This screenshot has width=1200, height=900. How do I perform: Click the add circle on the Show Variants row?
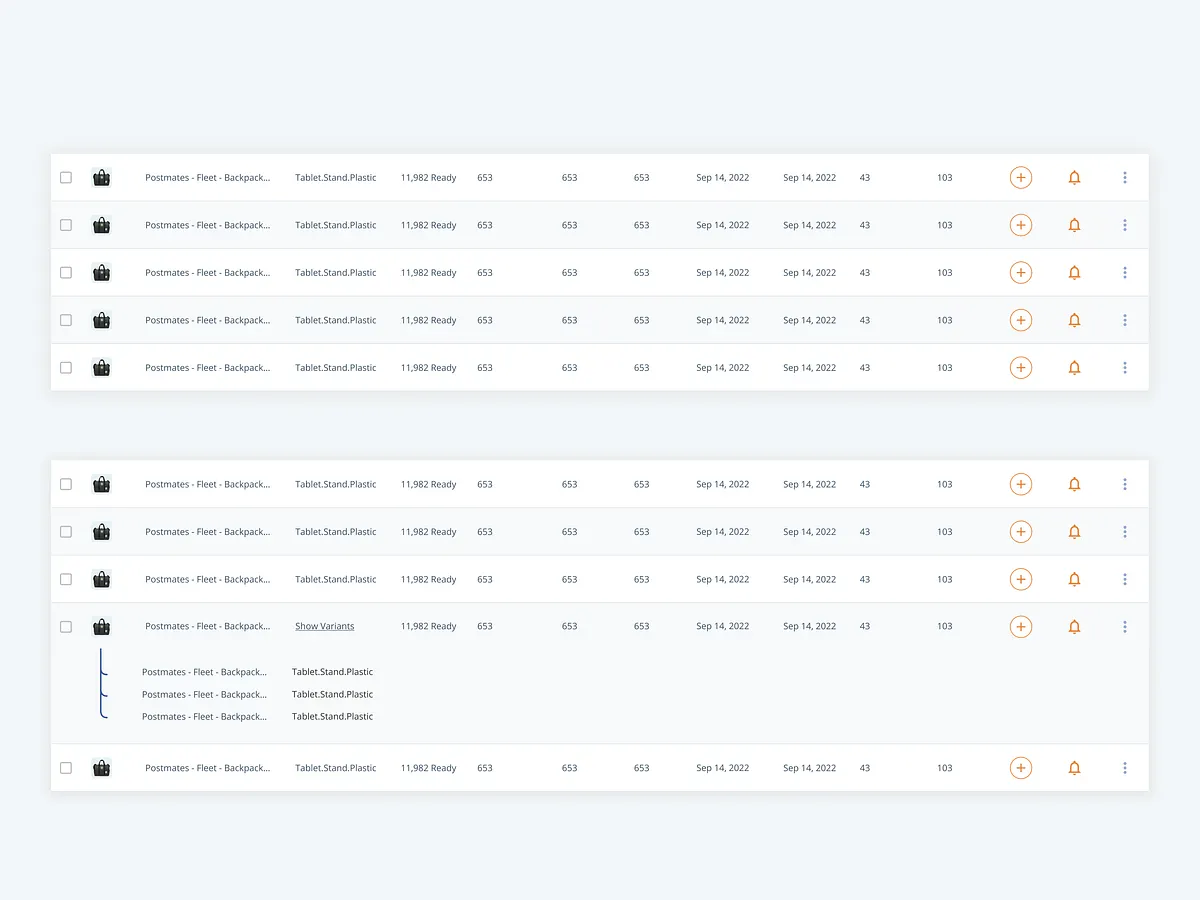point(1021,626)
